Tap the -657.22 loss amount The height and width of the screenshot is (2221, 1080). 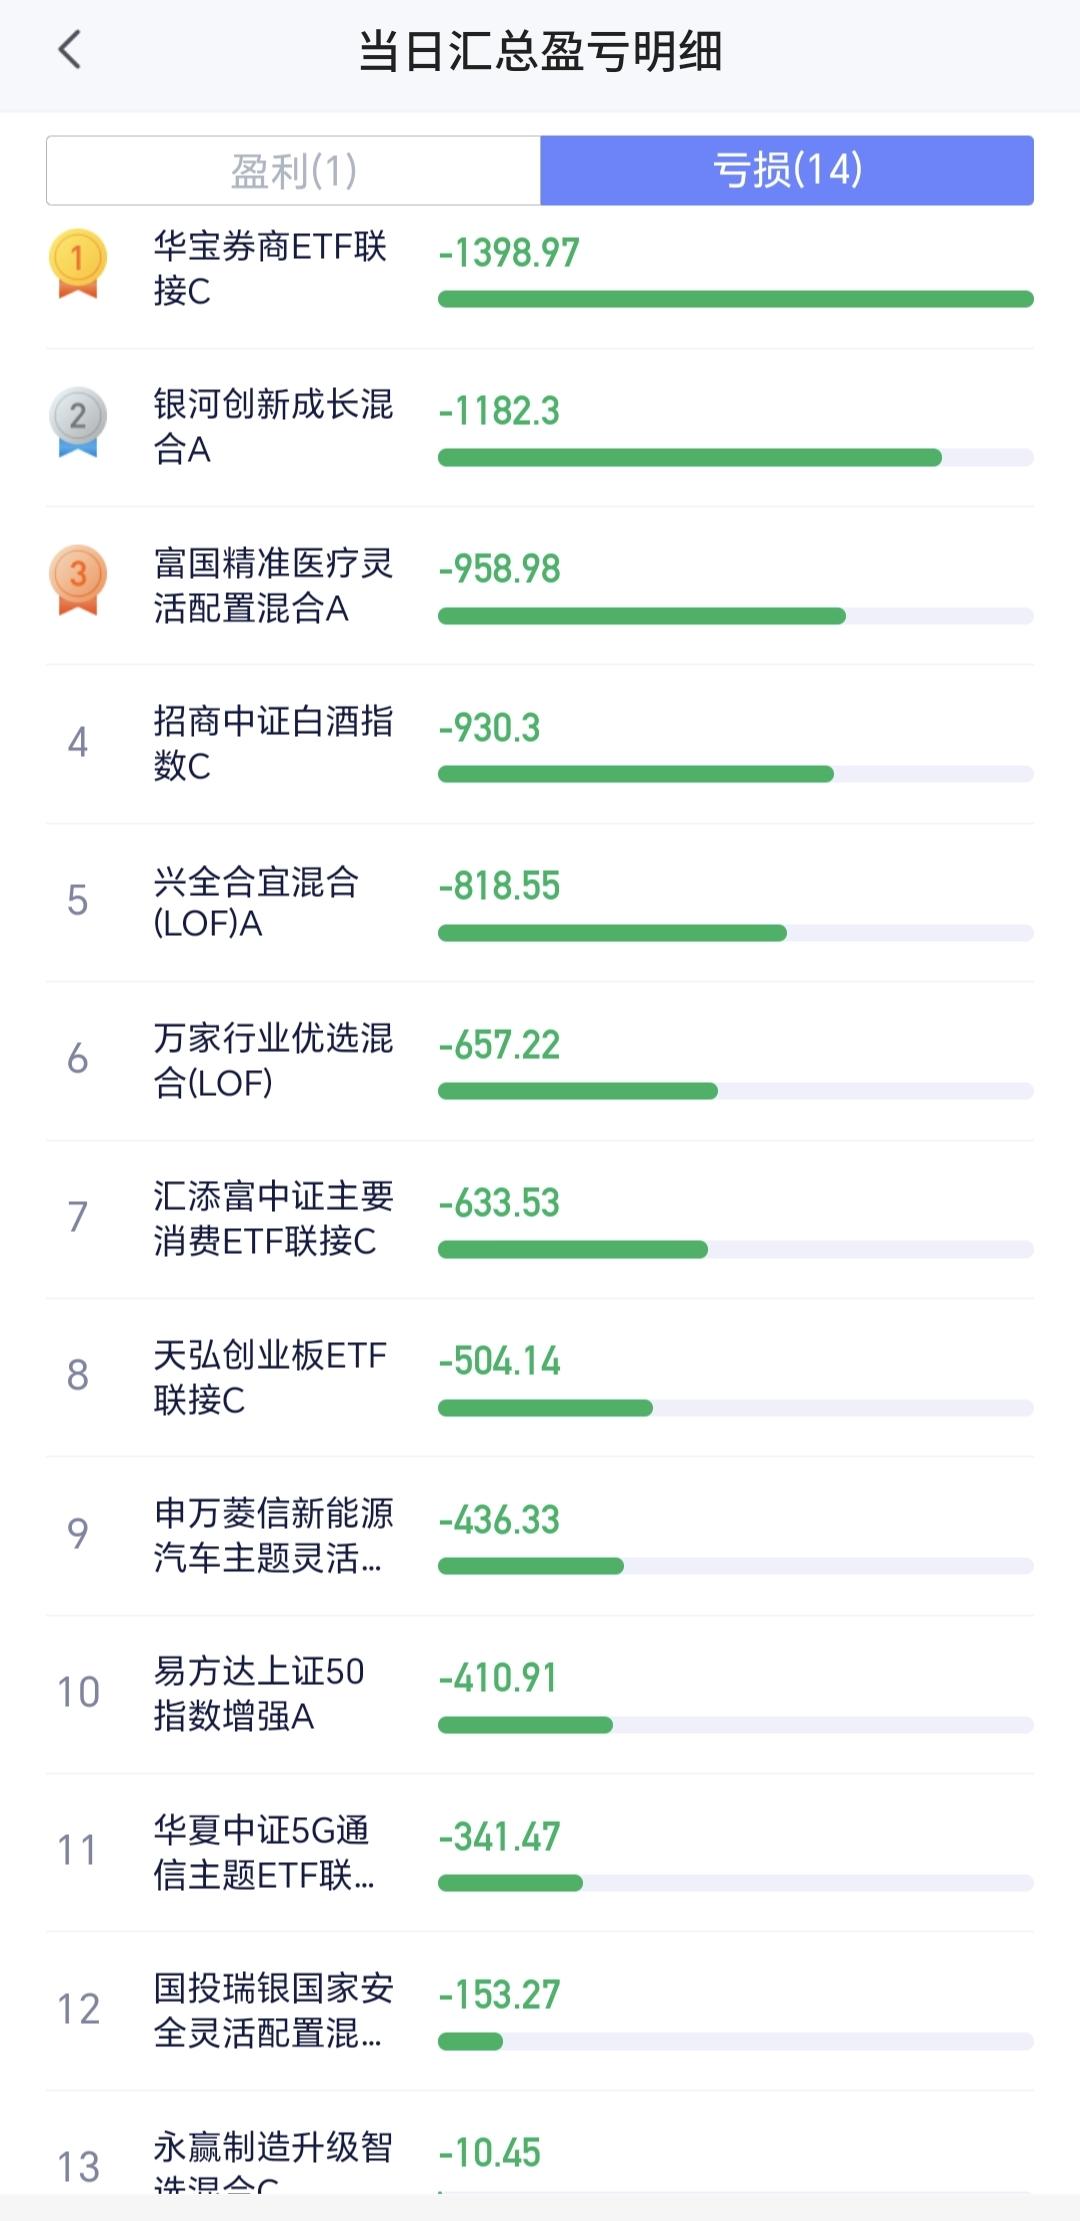click(x=499, y=1045)
